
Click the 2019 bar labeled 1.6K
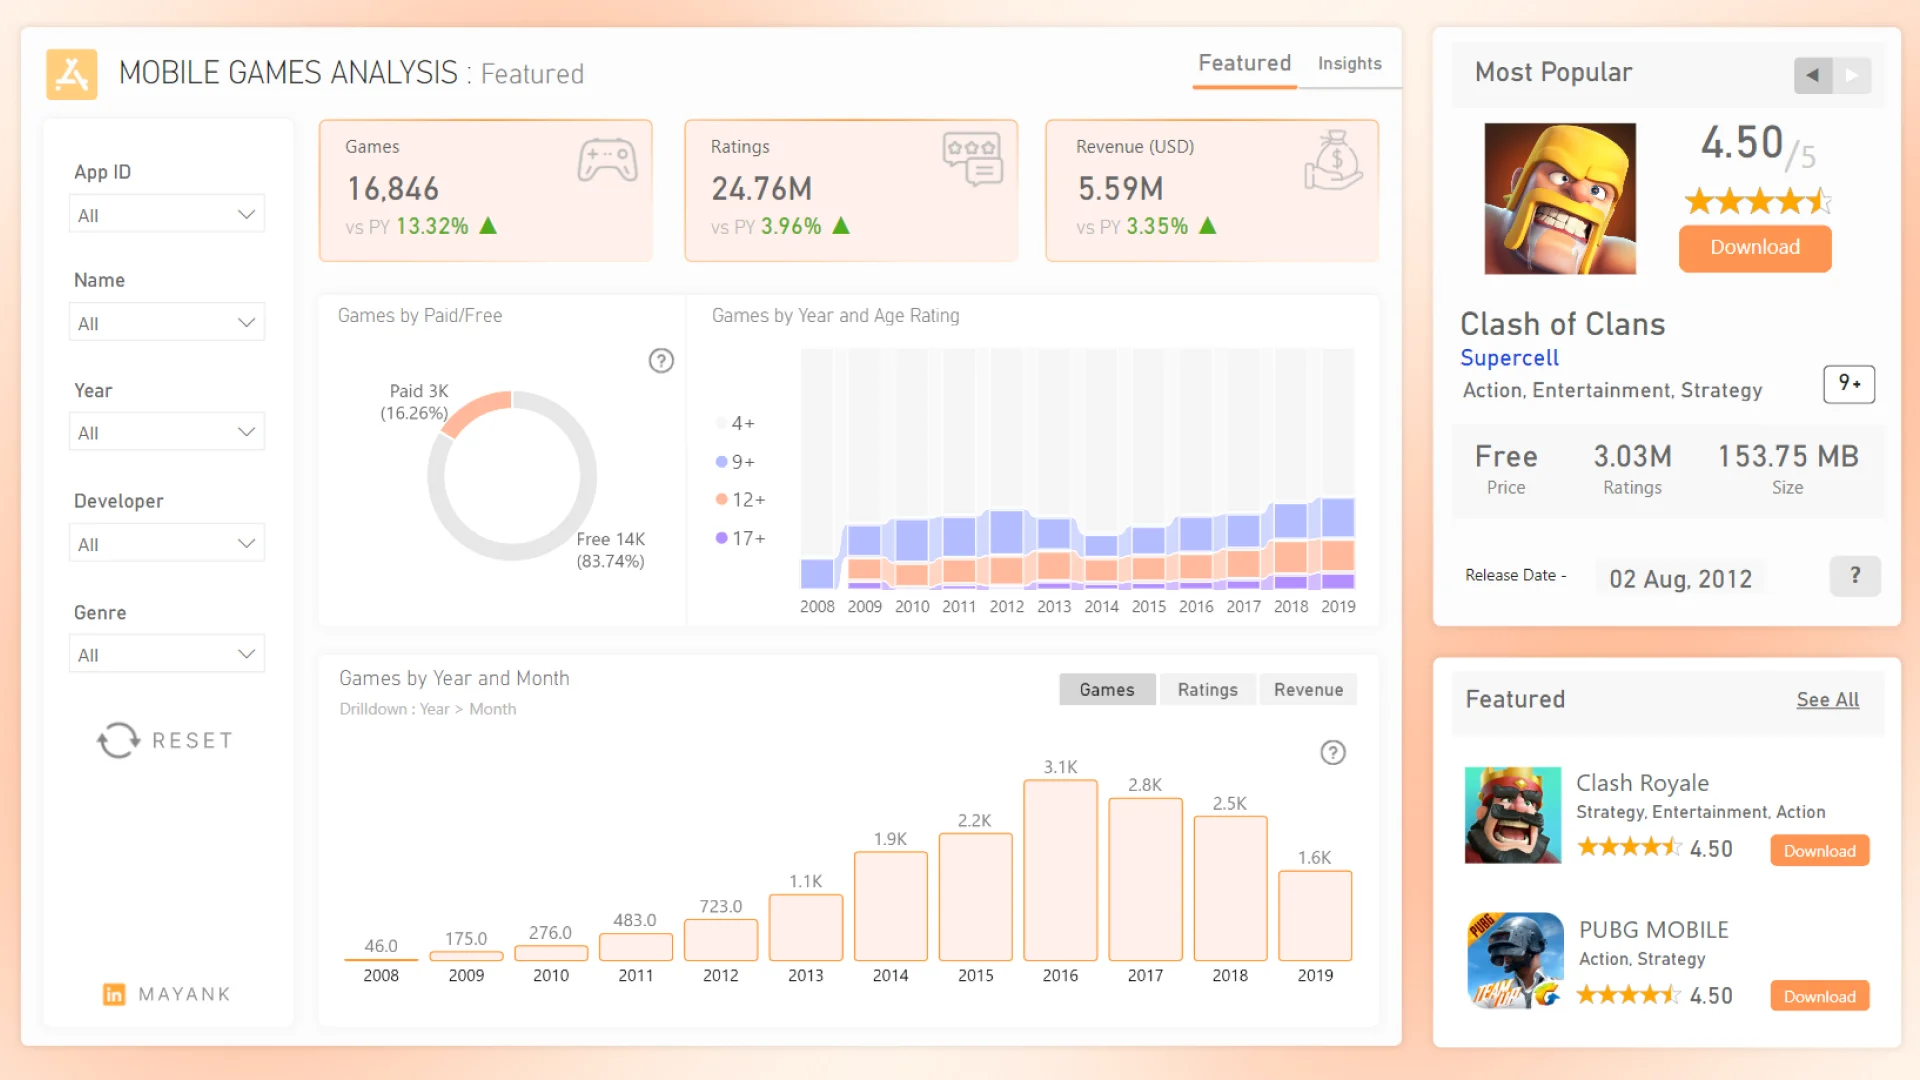coord(1315,916)
